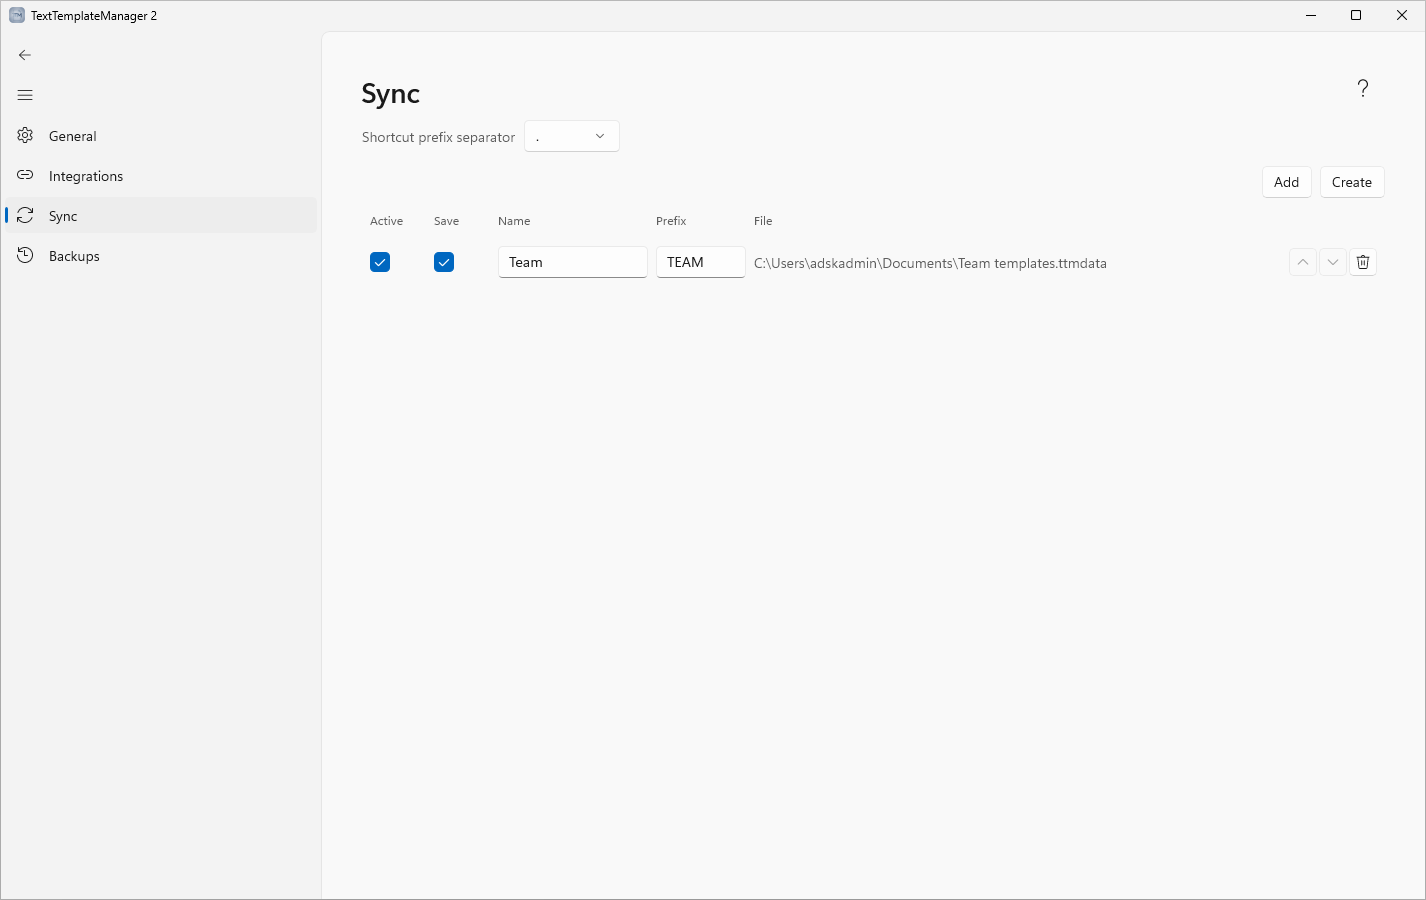Open the help question mark icon
The height and width of the screenshot is (900, 1426).
click(1362, 88)
